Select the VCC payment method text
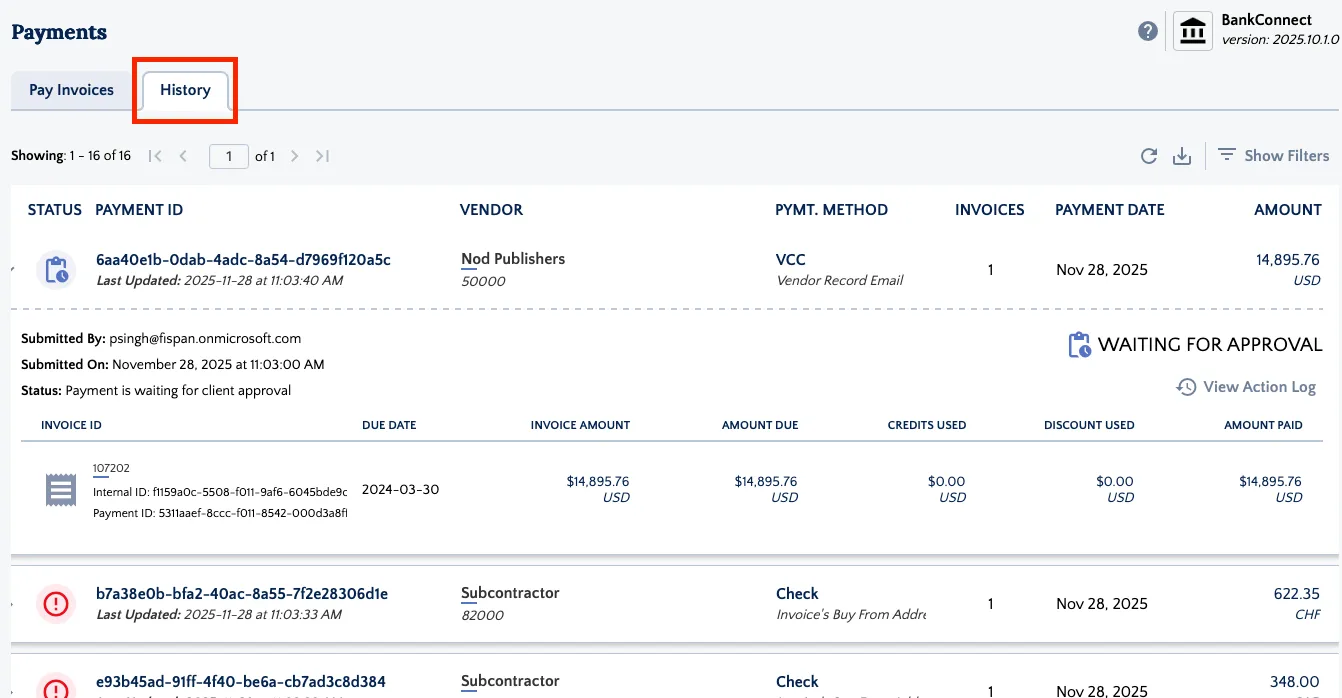Image resolution: width=1342 pixels, height=698 pixels. pos(791,259)
